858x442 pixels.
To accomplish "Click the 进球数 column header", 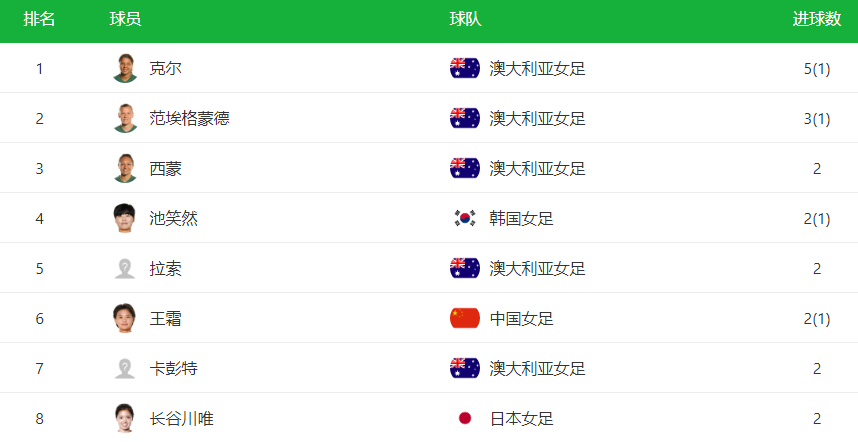I will (816, 19).
